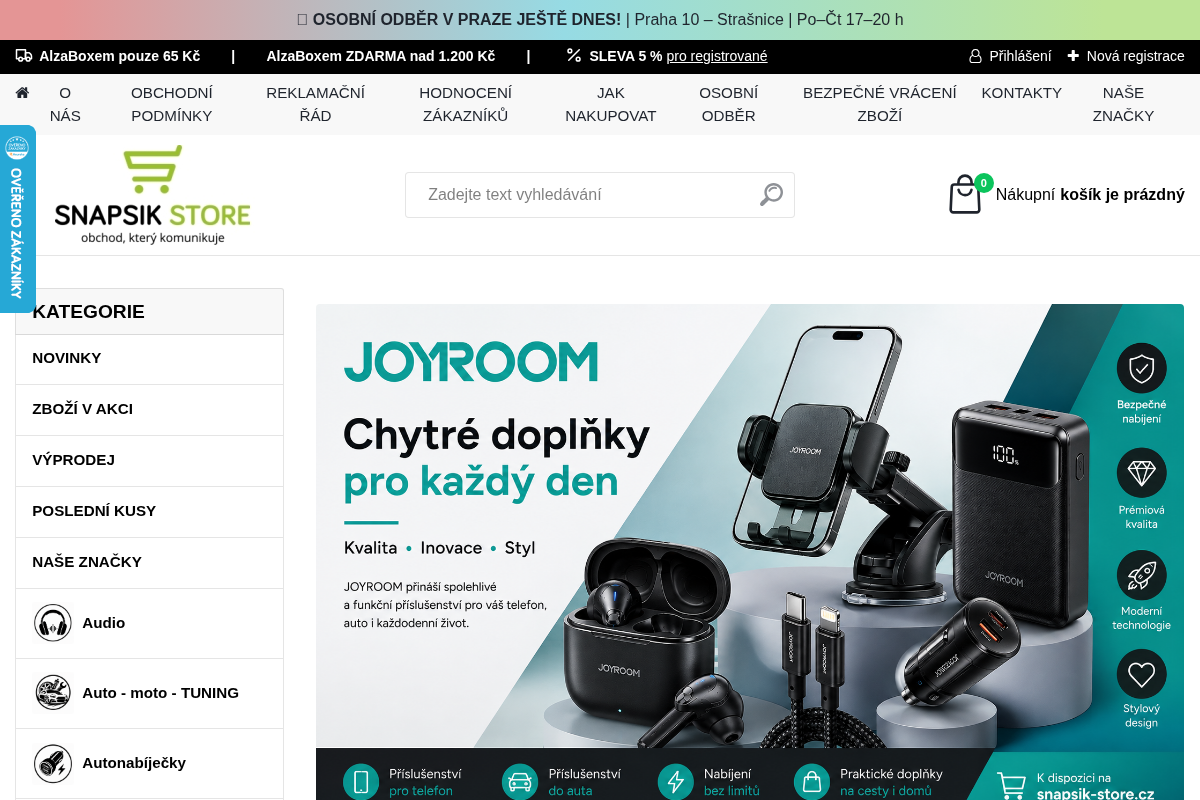Click the 'OSOBNÍ ODBĚR V PRAZE' announcement bar
This screenshot has width=1200, height=800.
600,20
